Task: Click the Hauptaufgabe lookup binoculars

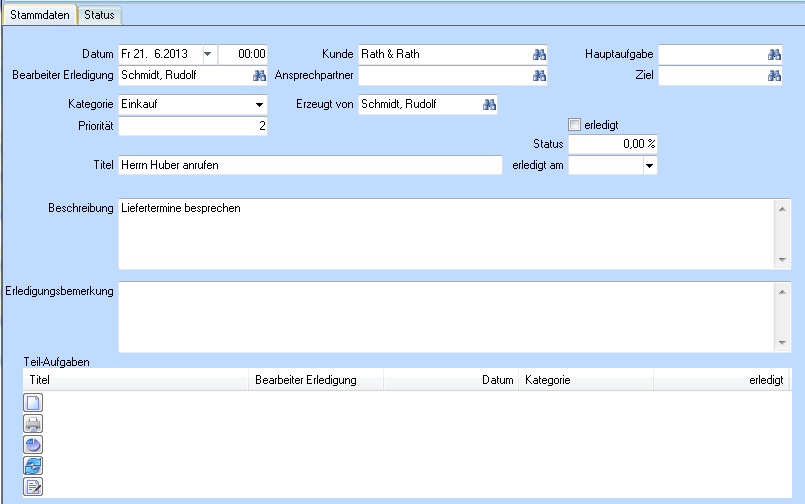Action: point(773,54)
